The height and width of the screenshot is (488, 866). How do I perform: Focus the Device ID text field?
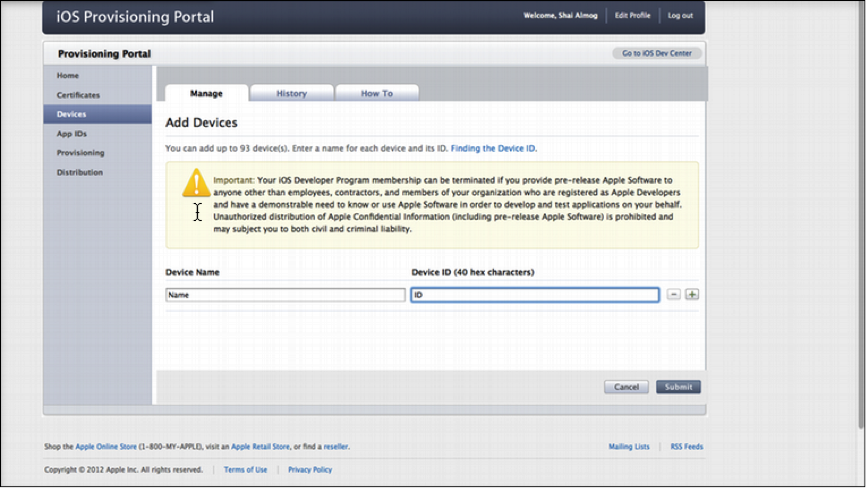[x=535, y=295]
